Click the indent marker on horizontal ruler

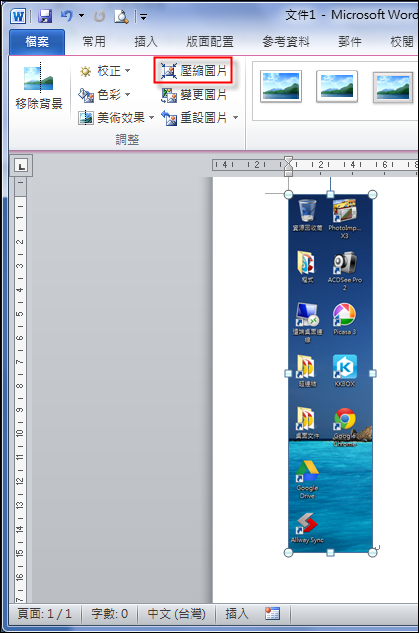[288, 166]
